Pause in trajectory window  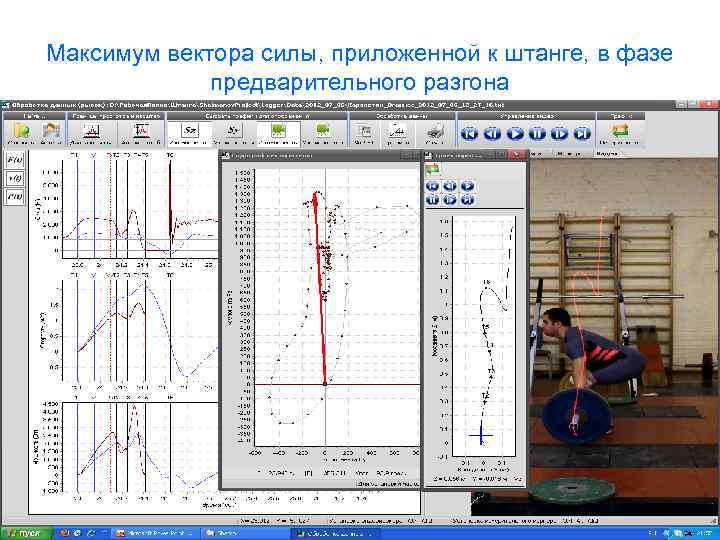pyautogui.click(x=433, y=199)
